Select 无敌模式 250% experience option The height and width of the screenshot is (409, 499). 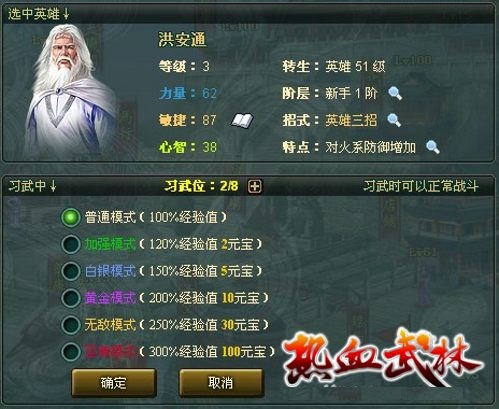coord(71,325)
